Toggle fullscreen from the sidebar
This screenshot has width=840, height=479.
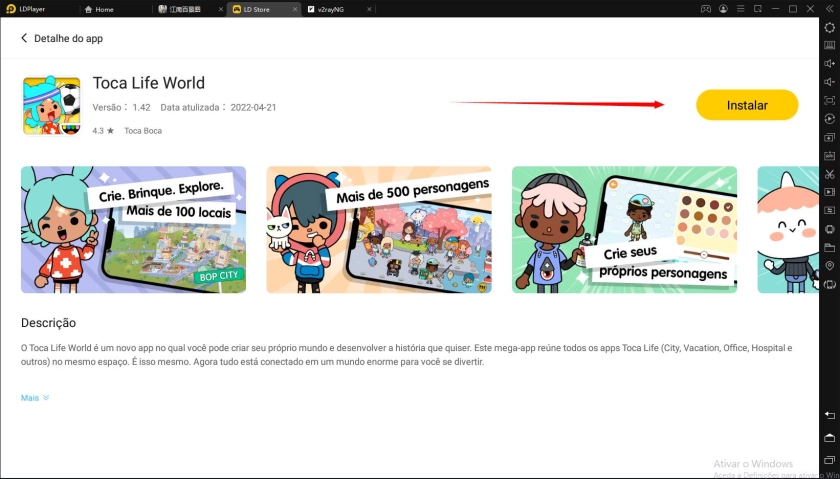pos(829,100)
